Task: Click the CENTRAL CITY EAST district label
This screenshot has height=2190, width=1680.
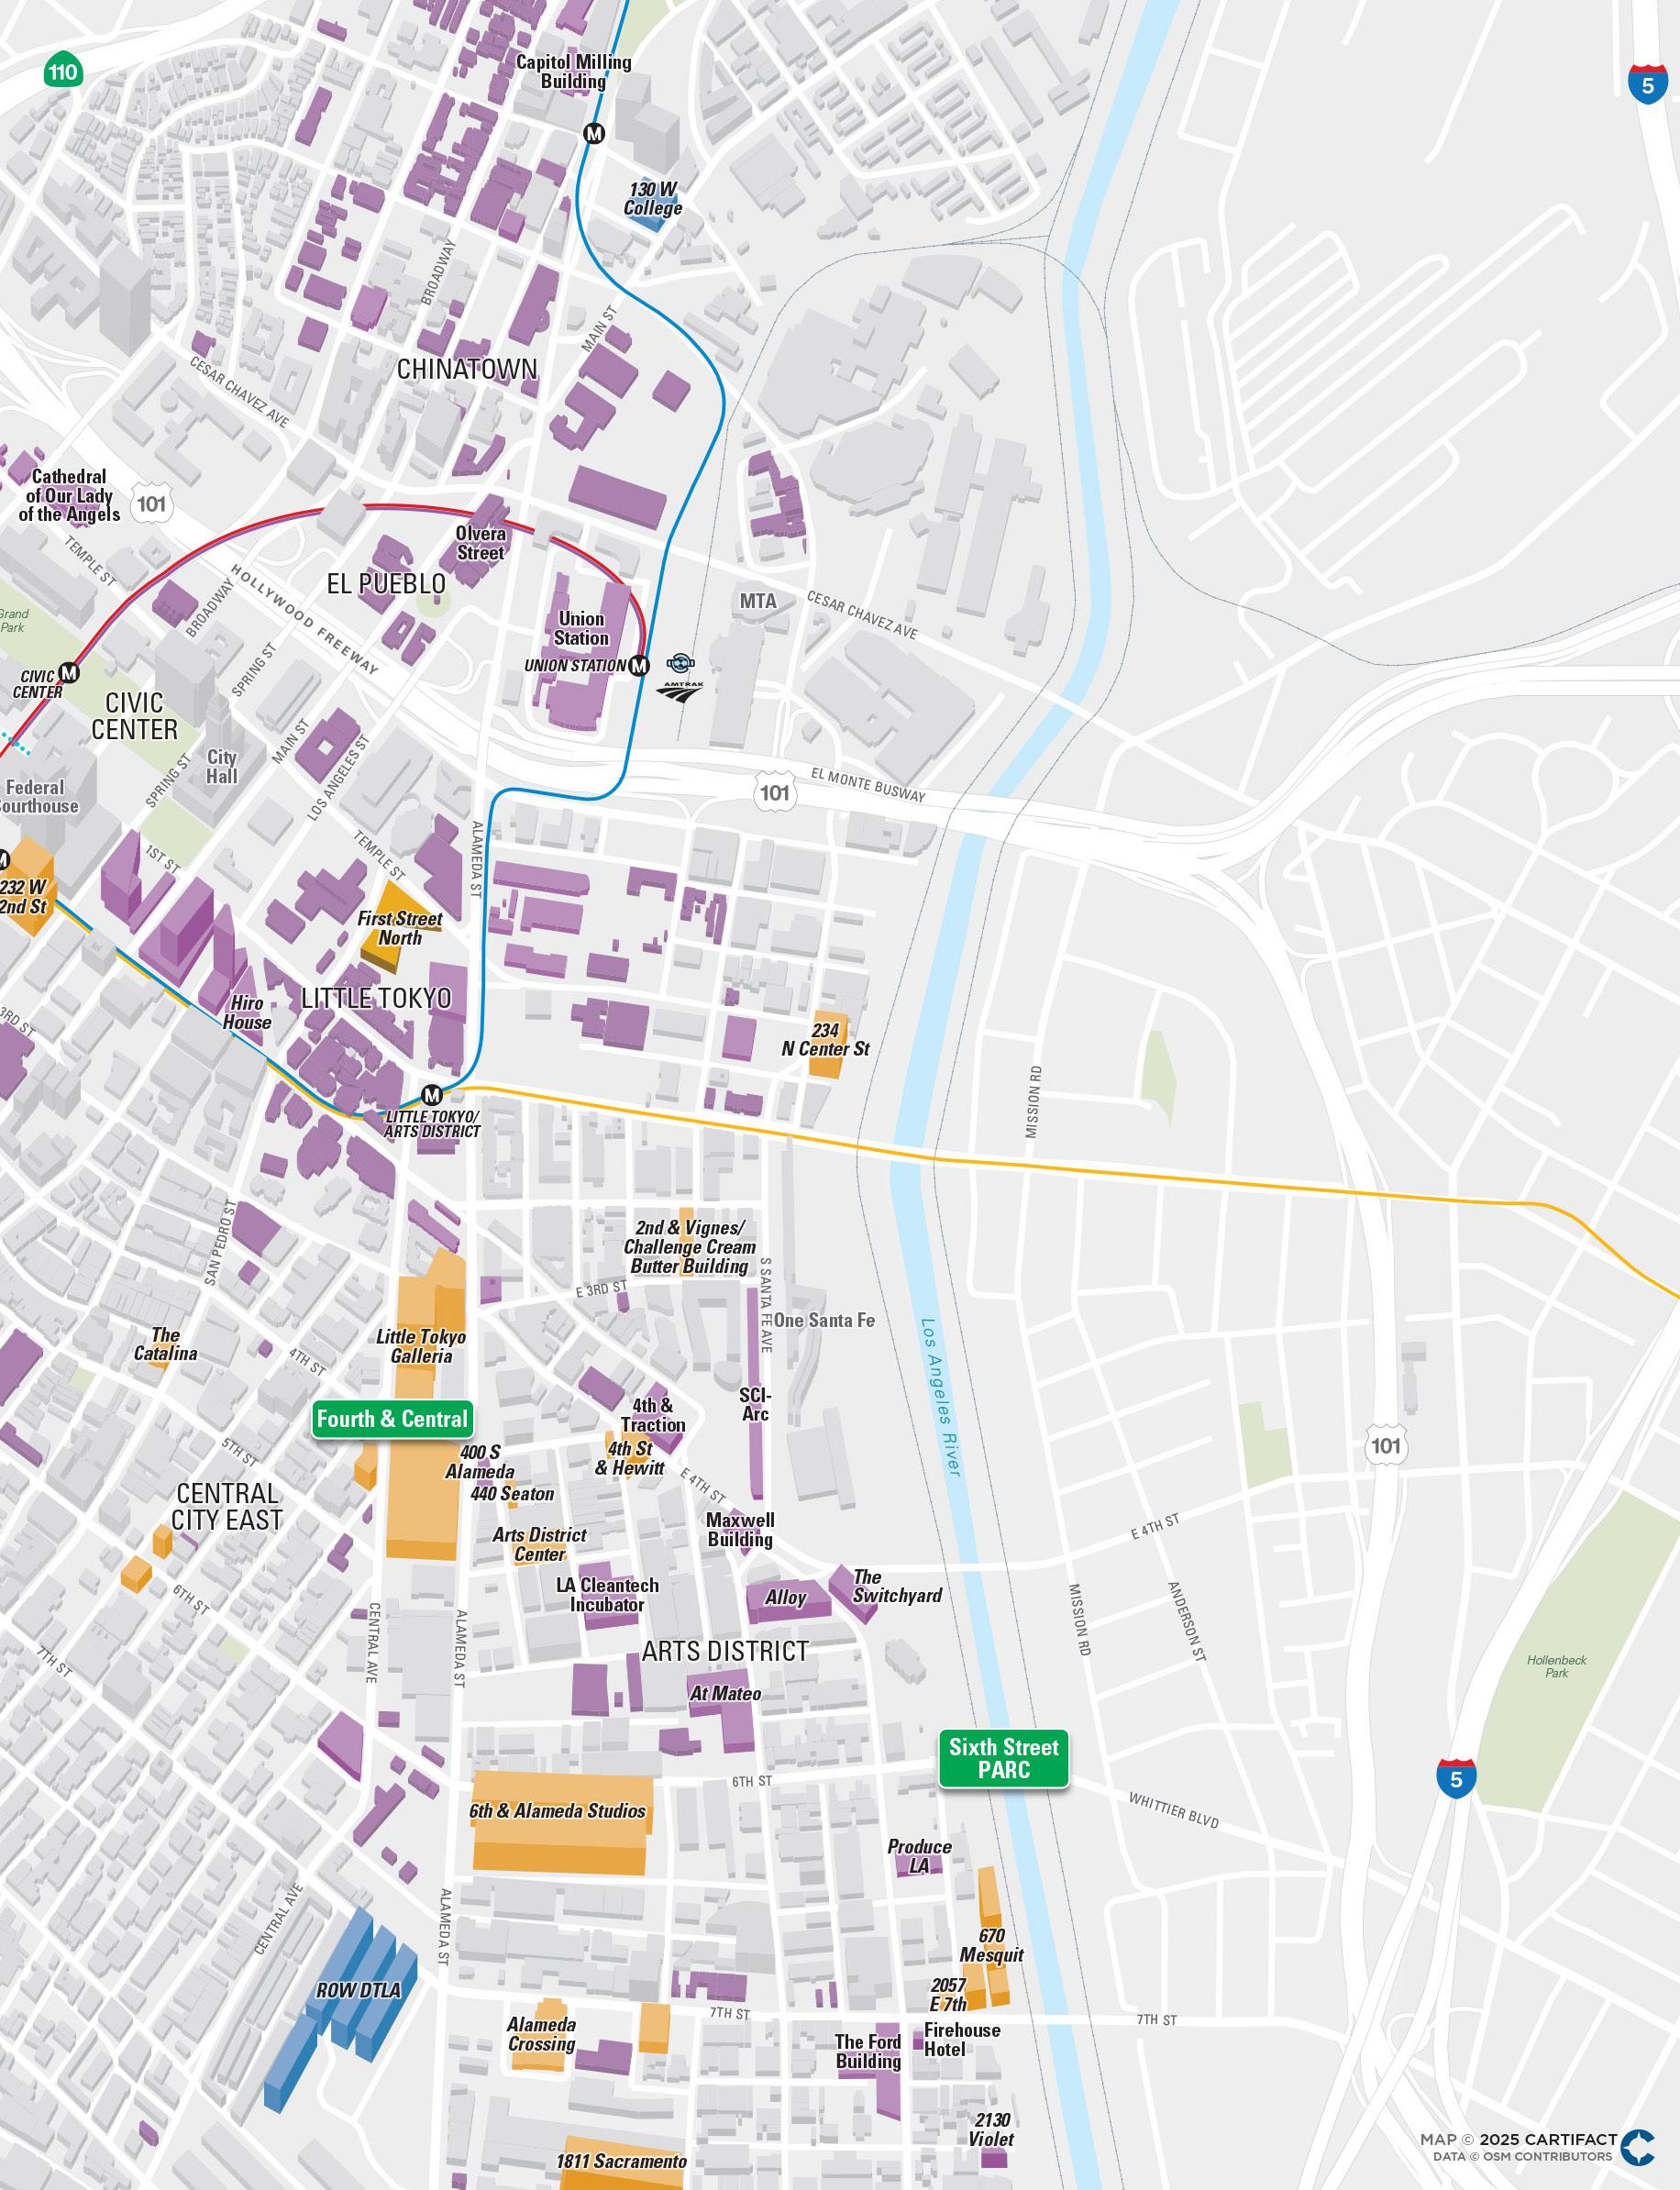Action: (227, 1507)
